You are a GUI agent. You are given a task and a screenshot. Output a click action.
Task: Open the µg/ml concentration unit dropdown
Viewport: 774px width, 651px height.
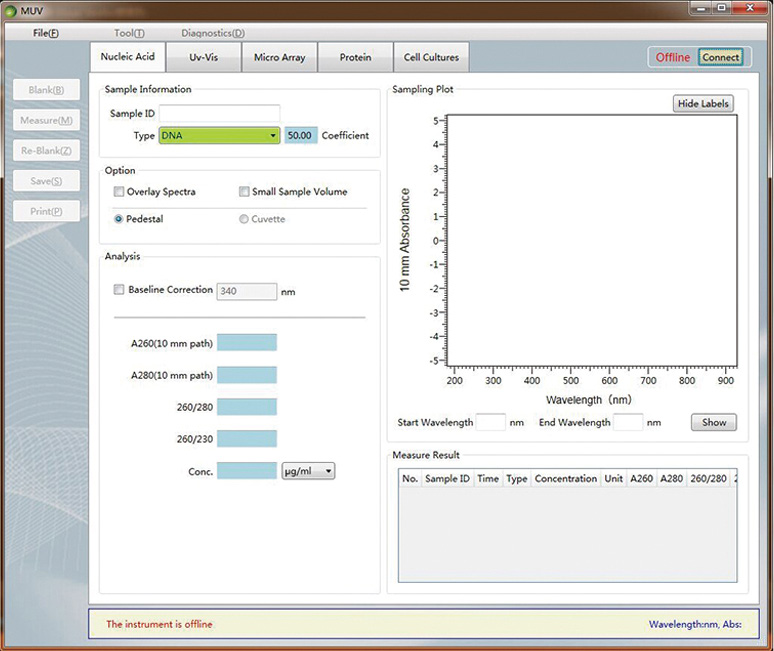point(308,471)
